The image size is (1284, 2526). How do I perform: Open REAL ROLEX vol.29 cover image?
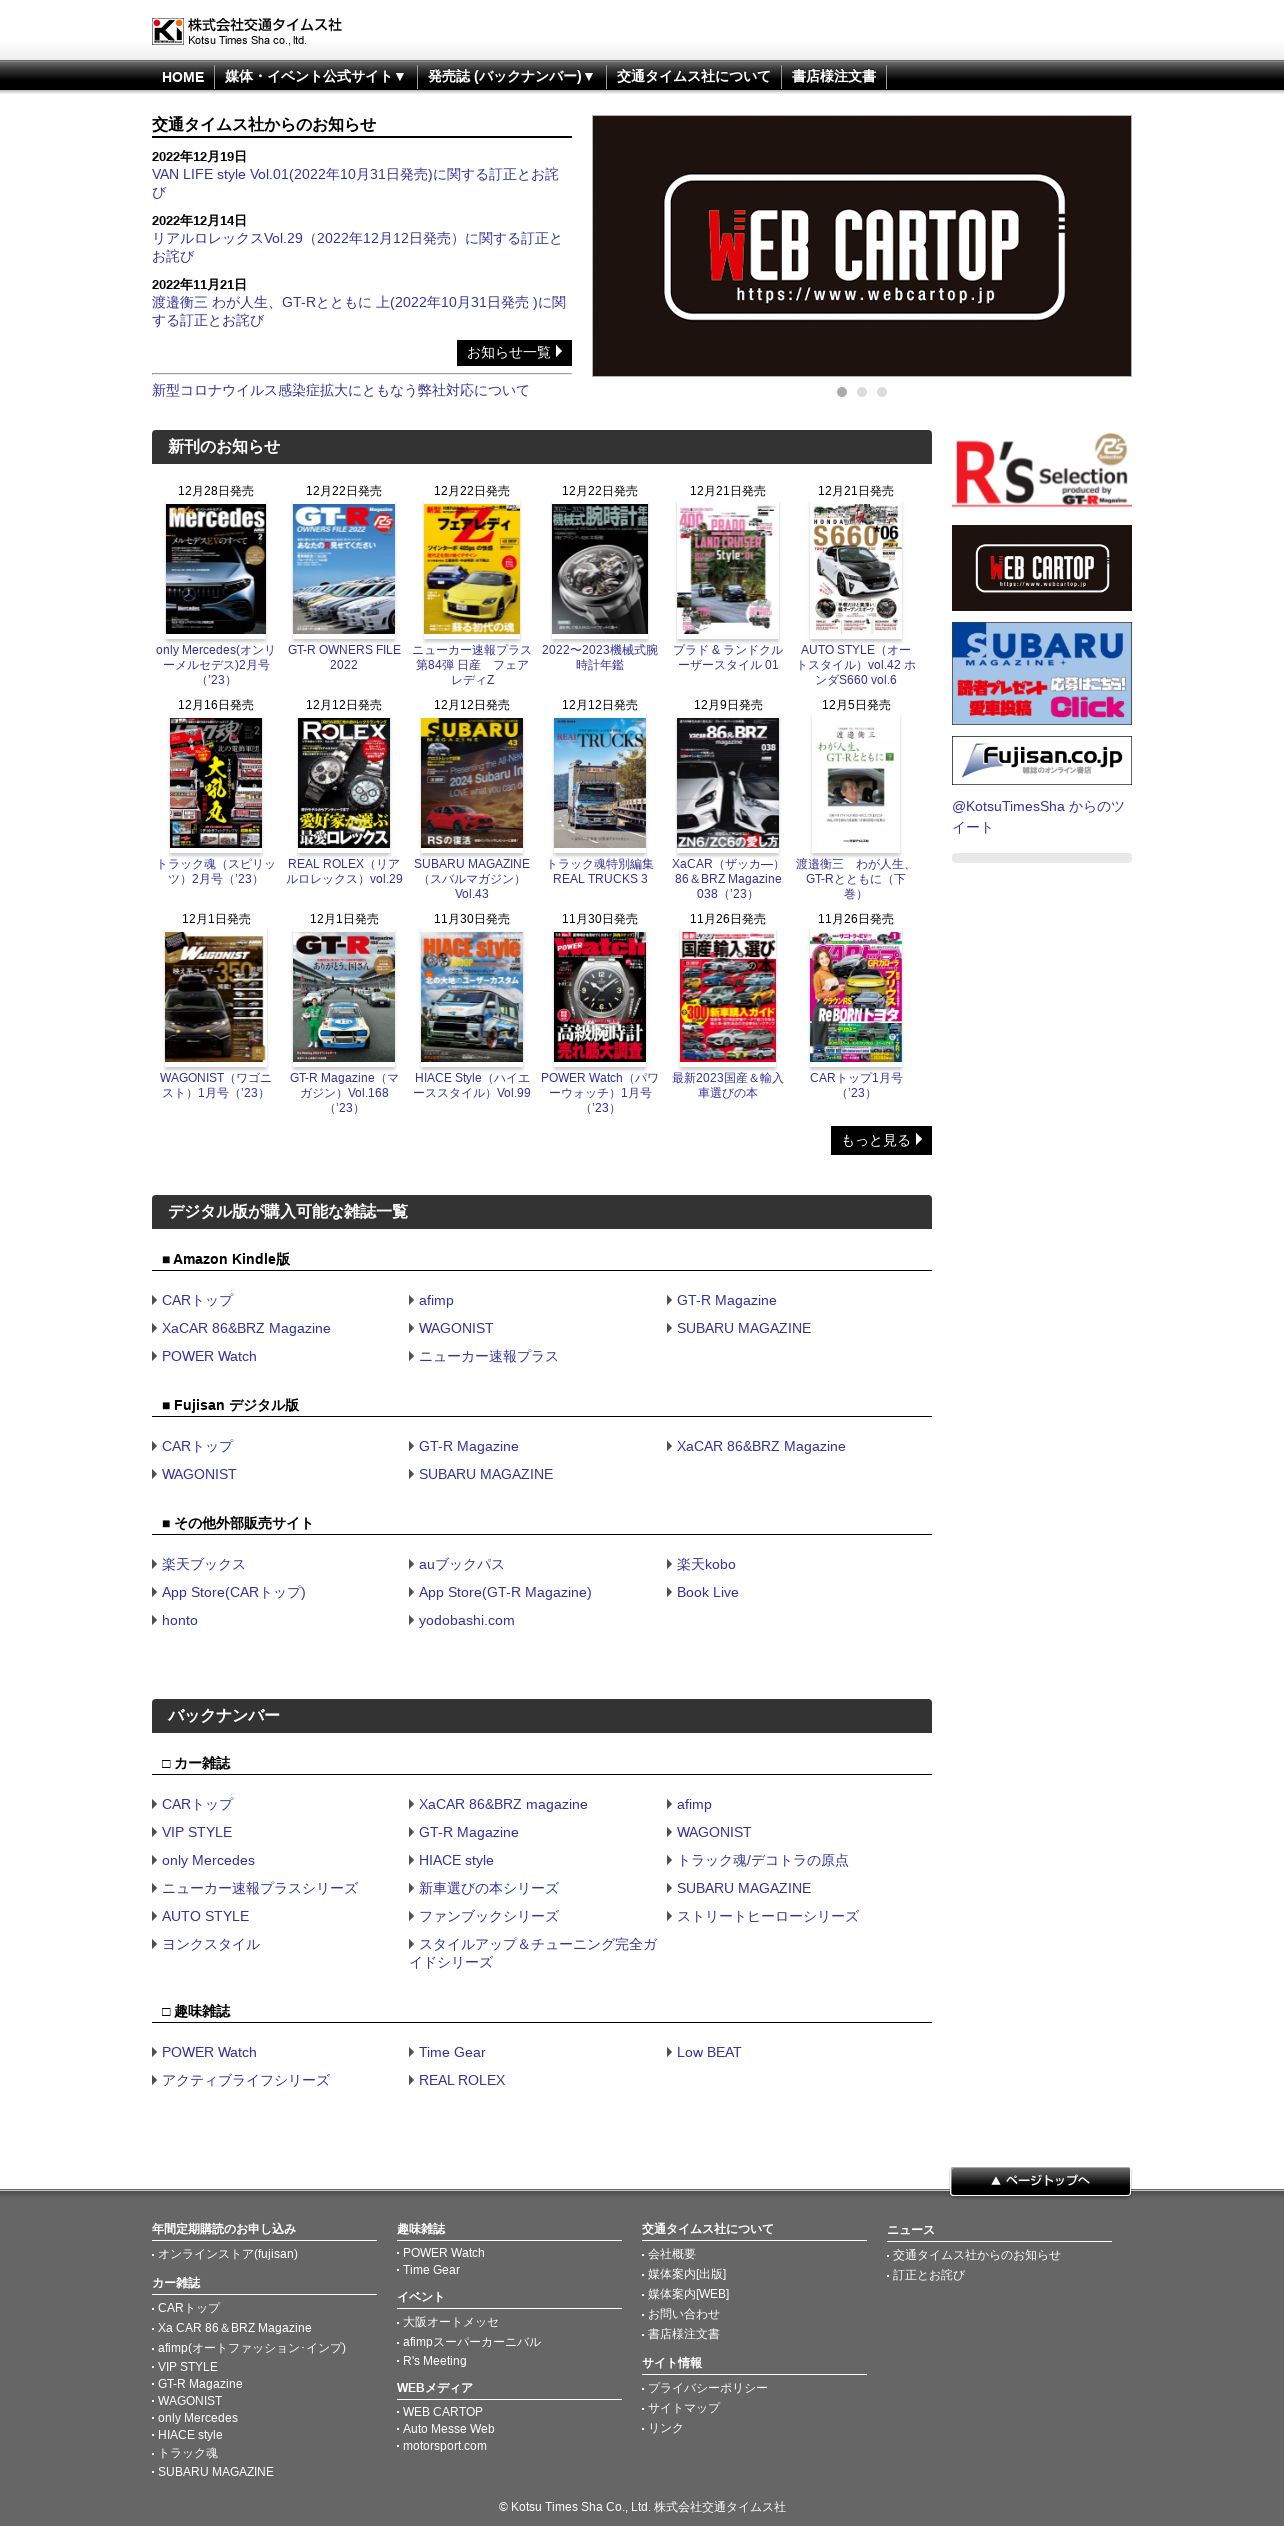344,783
